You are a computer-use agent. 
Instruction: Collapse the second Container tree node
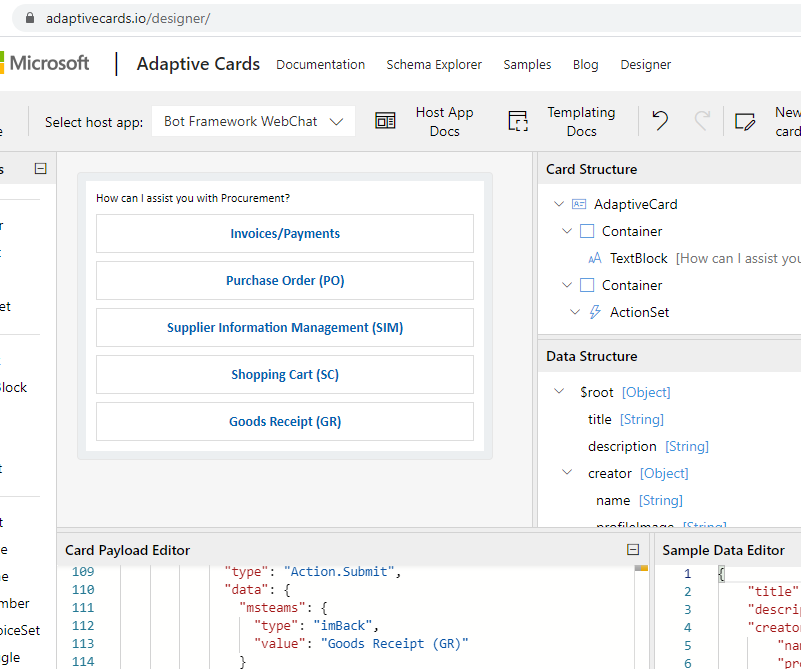pos(567,284)
